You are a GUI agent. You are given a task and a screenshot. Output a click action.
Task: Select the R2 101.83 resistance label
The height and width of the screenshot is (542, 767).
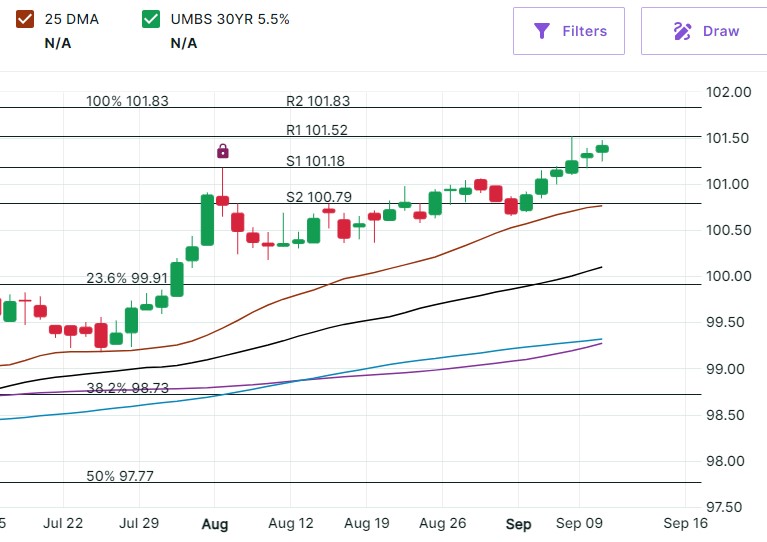coord(317,101)
